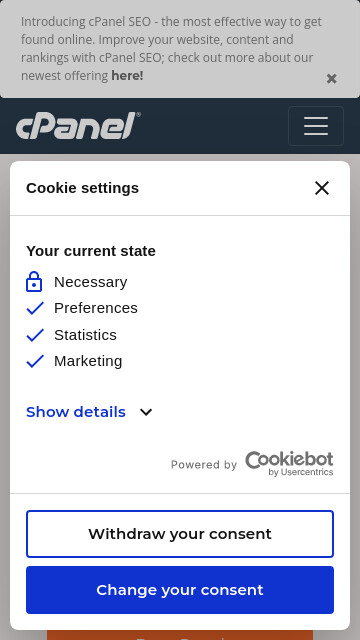This screenshot has width=360, height=640.
Task: Select the Marketing category label
Action: pos(88,361)
